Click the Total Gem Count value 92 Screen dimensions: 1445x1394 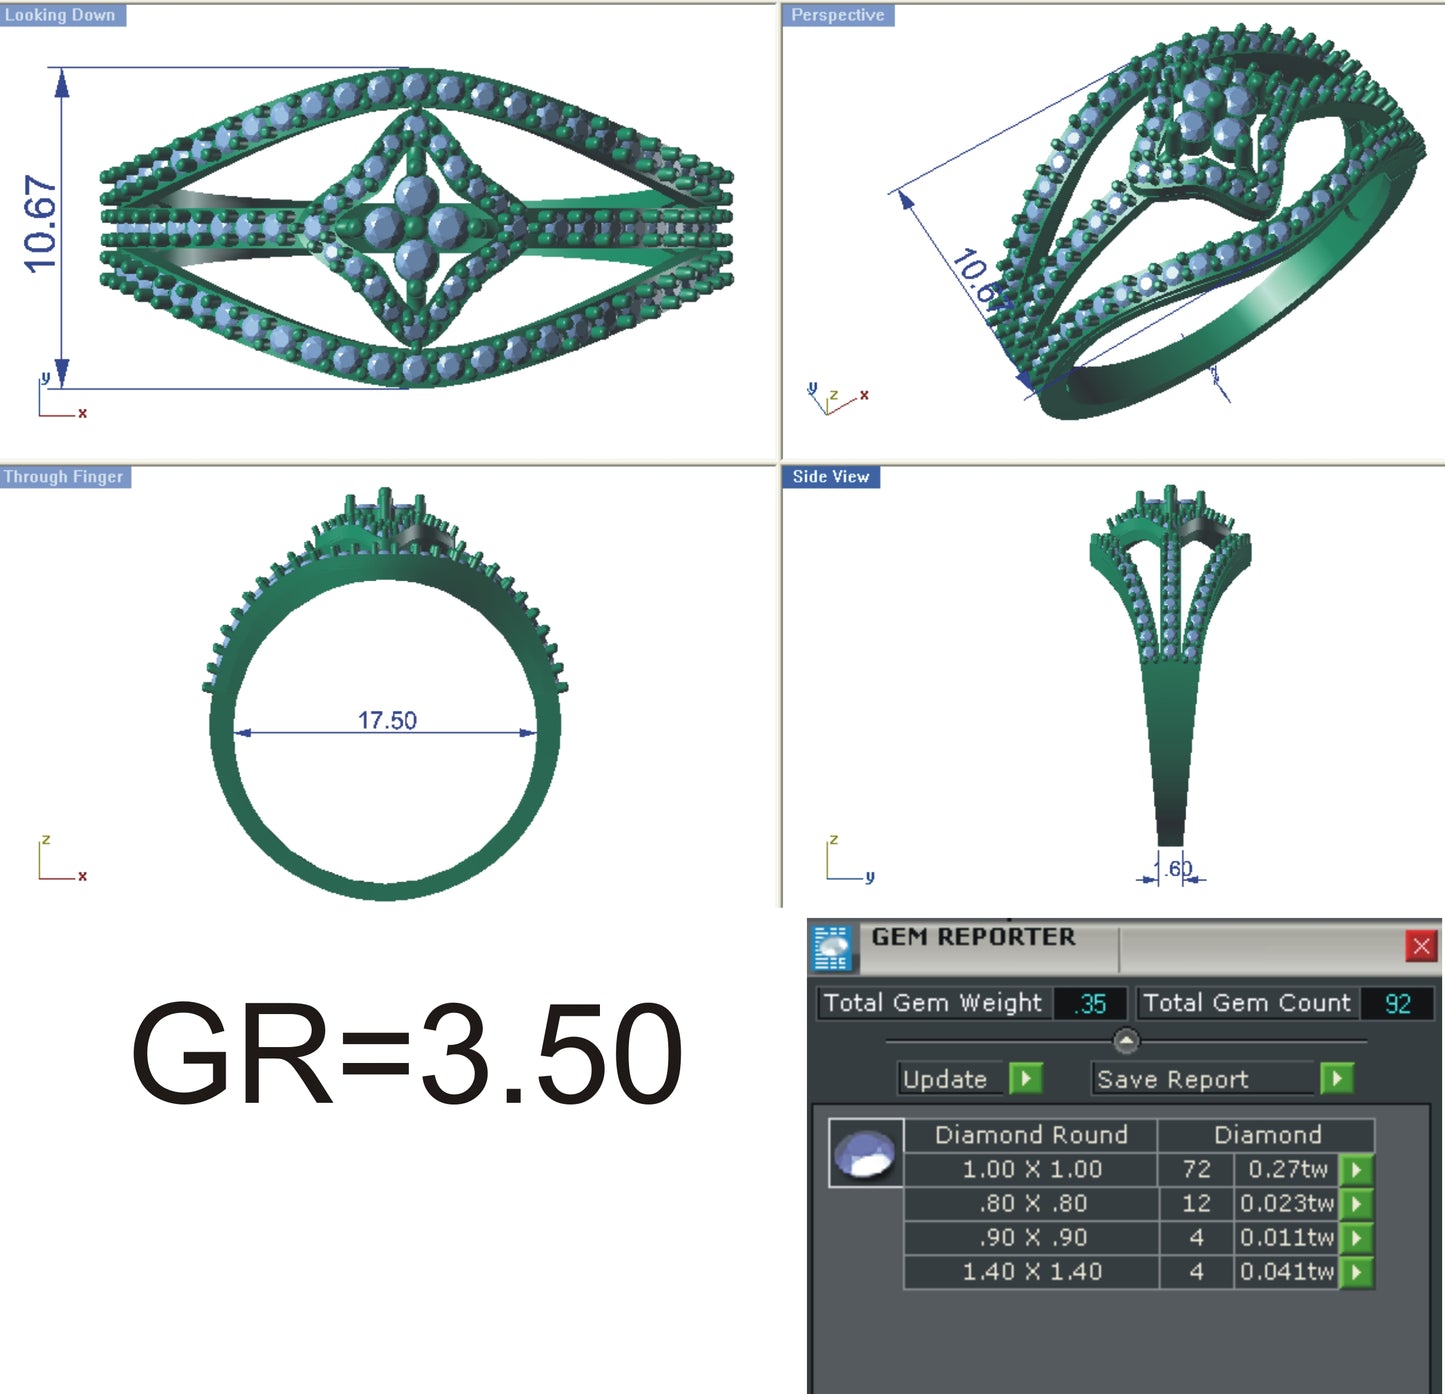click(1397, 1003)
